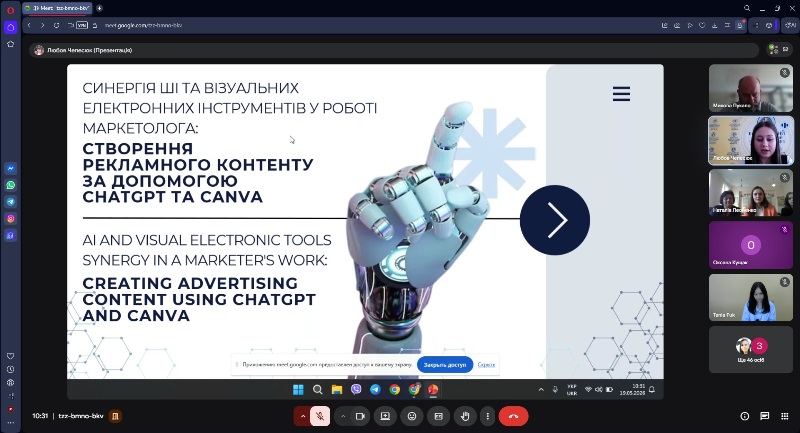This screenshot has width=800, height=433.
Task: Toggle the camera in Meet controls
Action: 360,416
